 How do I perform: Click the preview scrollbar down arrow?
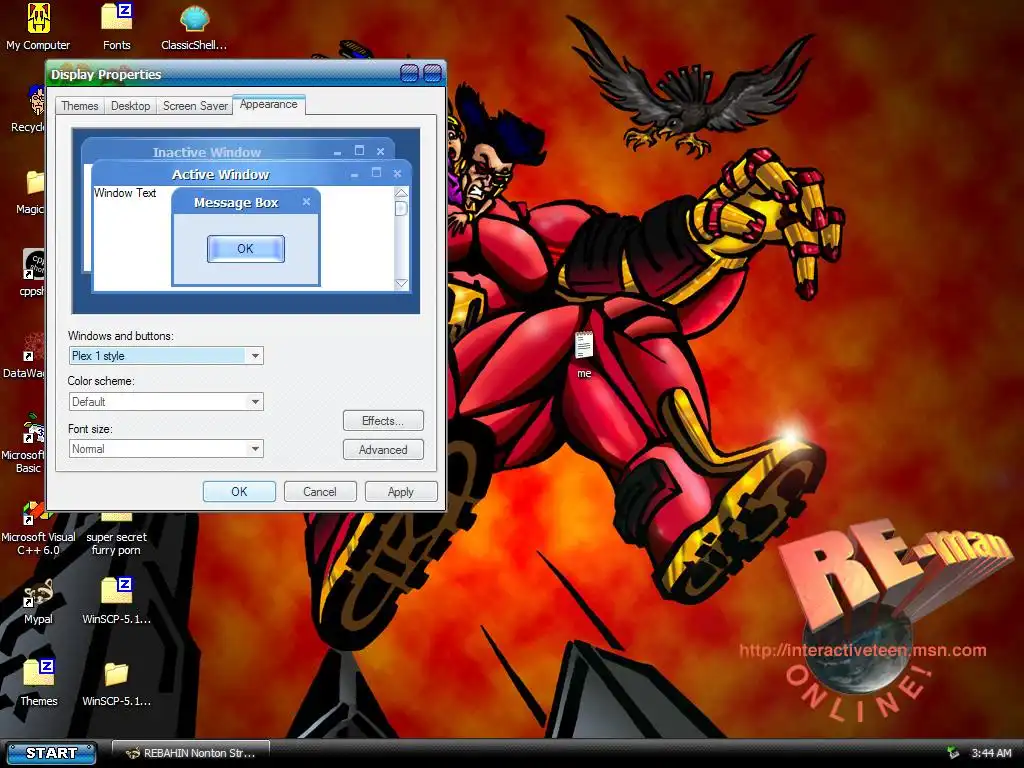pyautogui.click(x=401, y=283)
